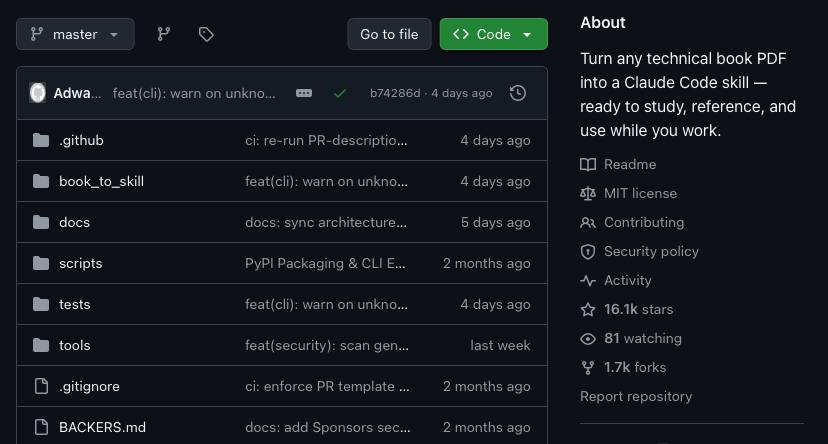Show the green checkmark build status
The image size is (828, 444).
(x=340, y=93)
